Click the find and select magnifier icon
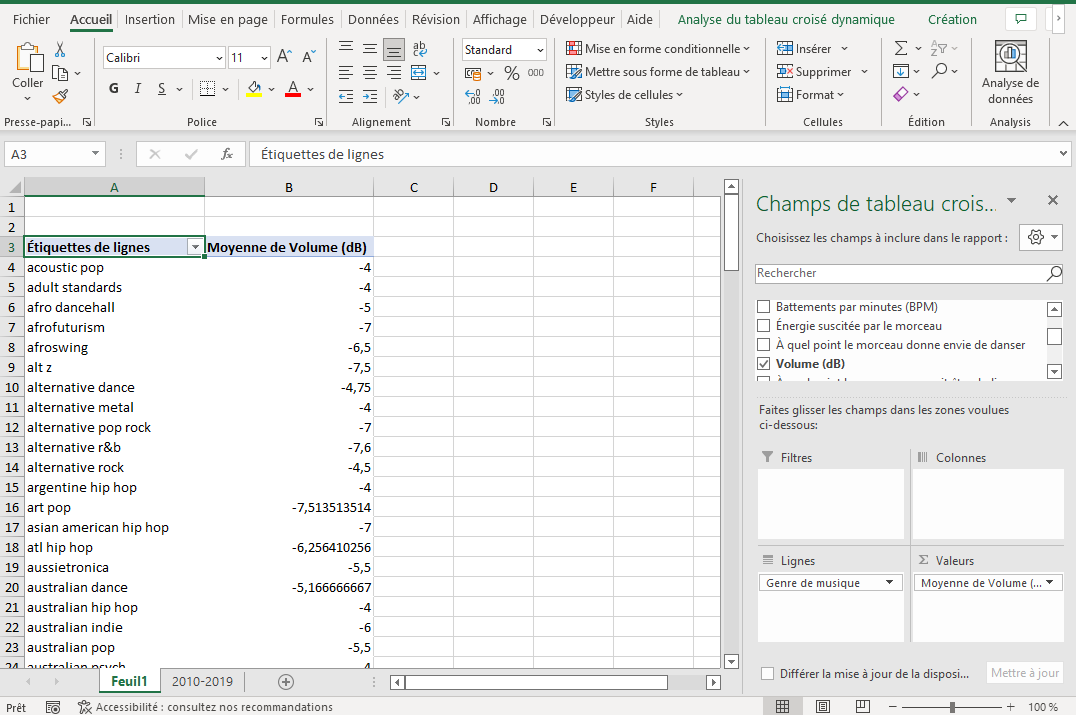 (x=939, y=71)
